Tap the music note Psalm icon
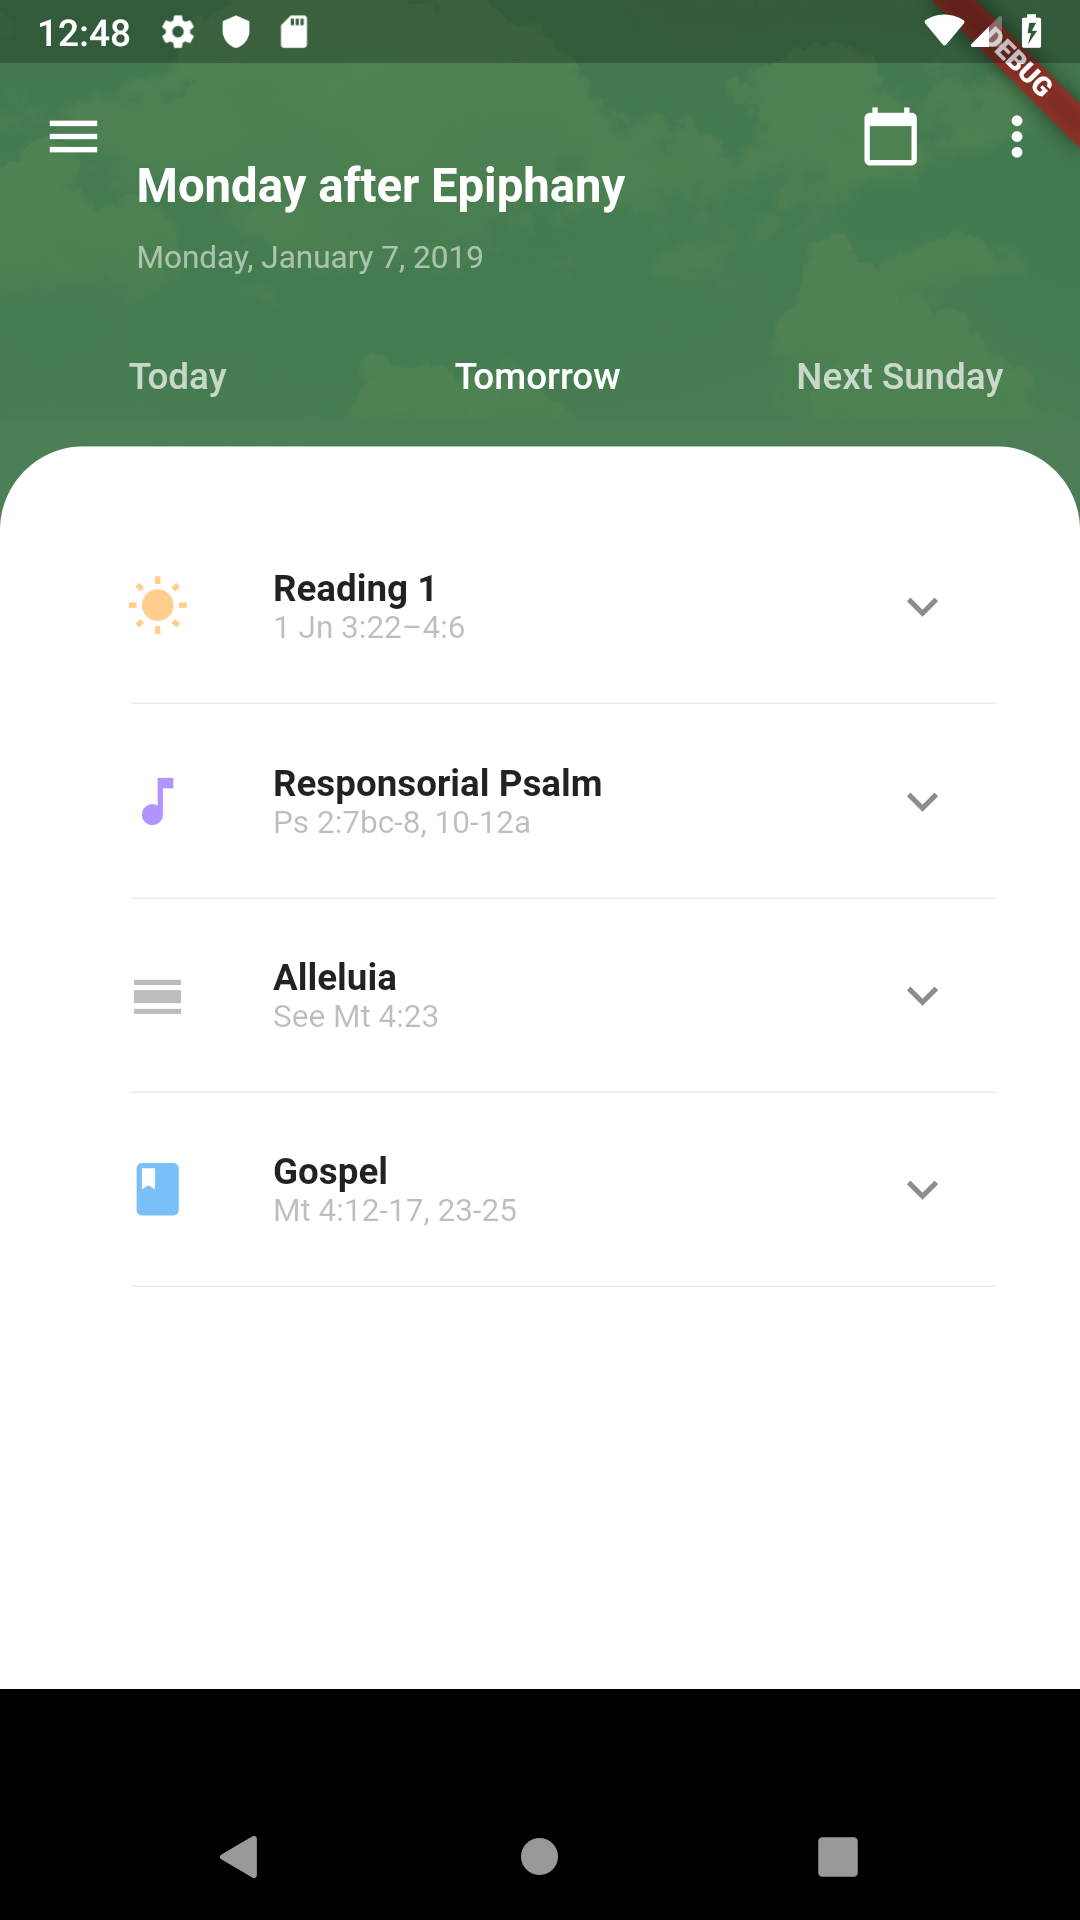This screenshot has width=1080, height=1920. tap(158, 801)
